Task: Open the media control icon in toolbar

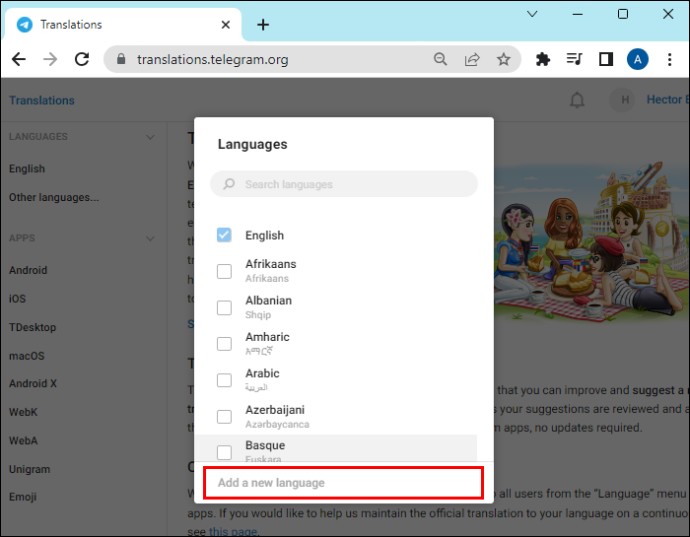Action: click(x=574, y=59)
